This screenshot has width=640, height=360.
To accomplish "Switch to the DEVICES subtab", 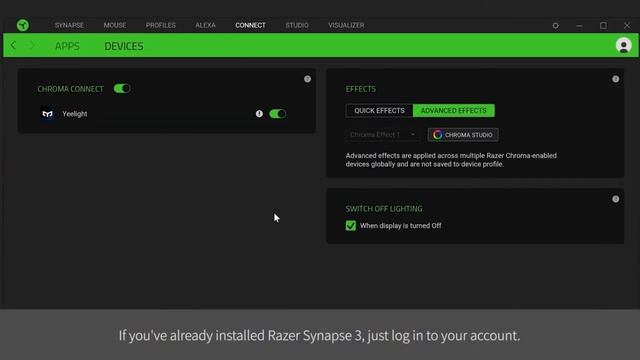I will click(124, 46).
